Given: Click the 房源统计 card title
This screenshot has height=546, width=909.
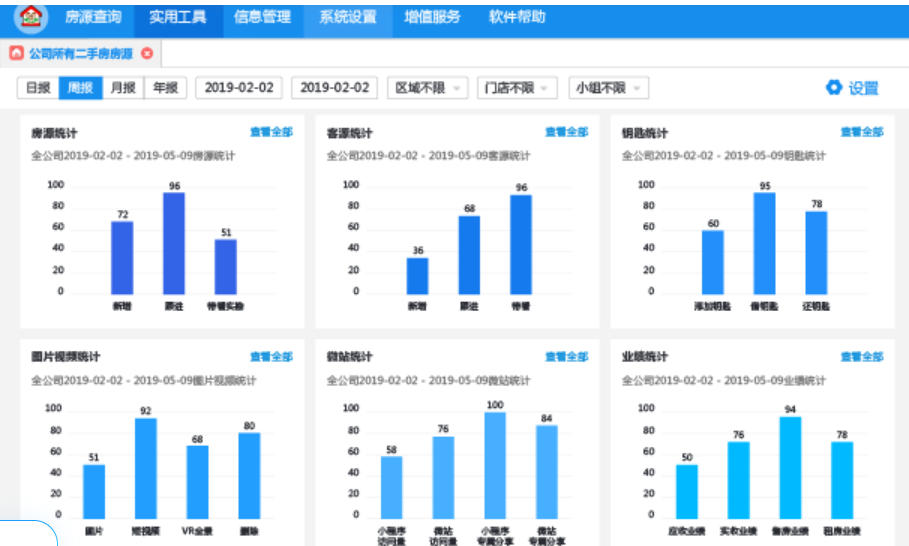Looking at the screenshot, I should point(54,133).
